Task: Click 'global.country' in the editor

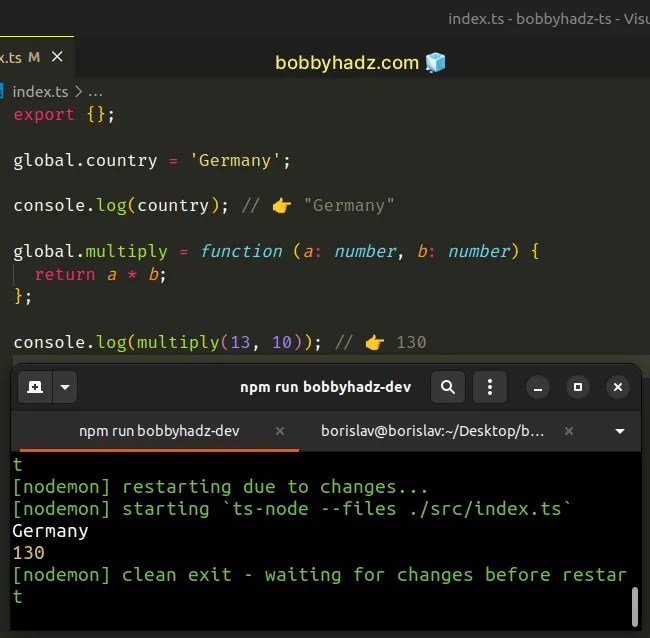Action: (x=85, y=160)
